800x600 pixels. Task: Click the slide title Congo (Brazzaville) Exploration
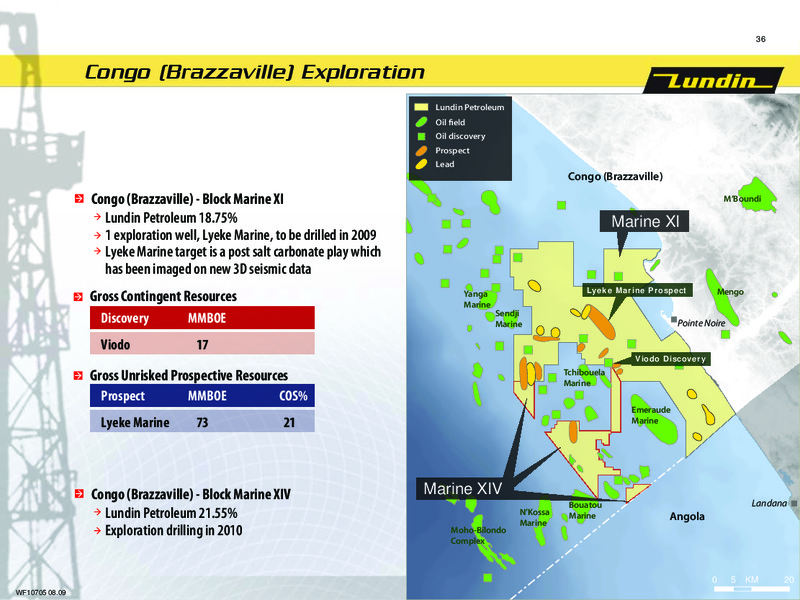pyautogui.click(x=255, y=72)
